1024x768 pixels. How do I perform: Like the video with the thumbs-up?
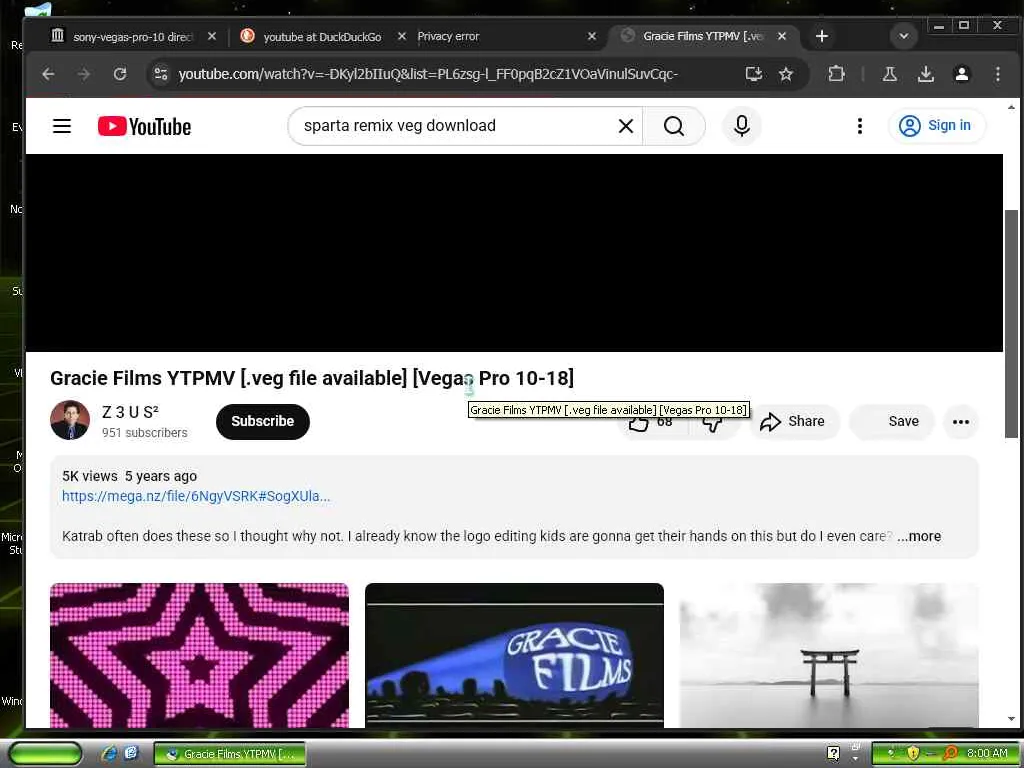652,423
